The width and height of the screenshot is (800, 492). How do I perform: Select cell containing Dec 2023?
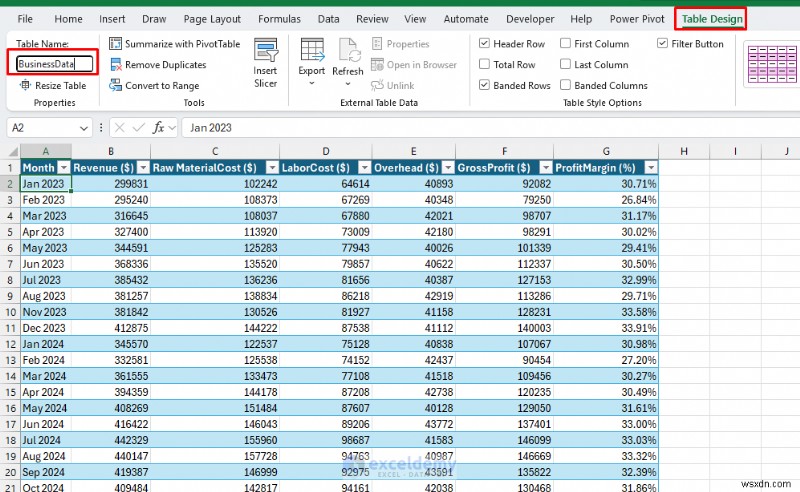tap(45, 328)
